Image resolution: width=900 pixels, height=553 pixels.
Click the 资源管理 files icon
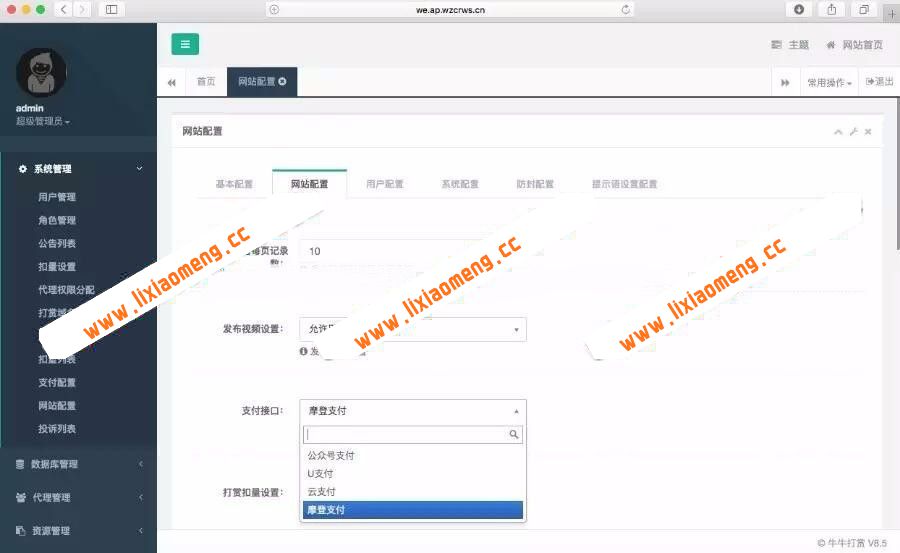click(20, 531)
